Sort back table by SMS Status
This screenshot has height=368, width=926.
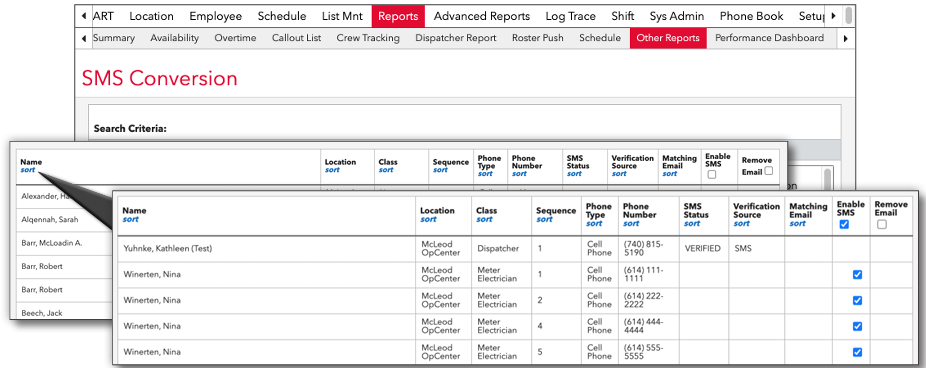click(574, 174)
